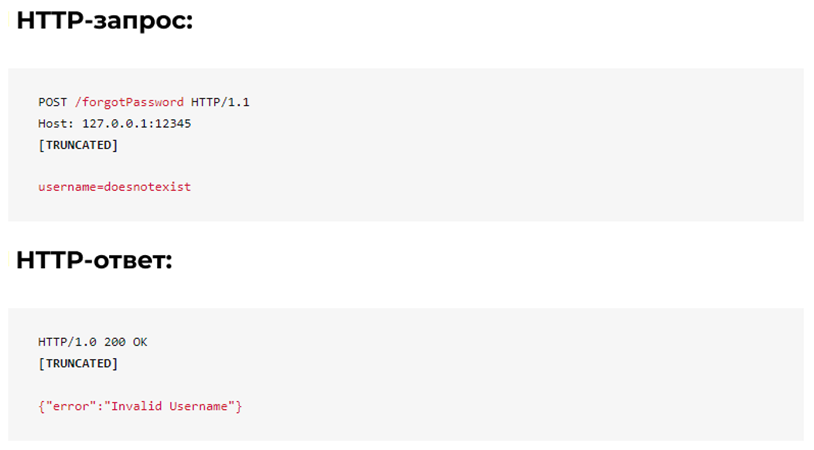Click the word "doesnotexist" in request body

(147, 187)
